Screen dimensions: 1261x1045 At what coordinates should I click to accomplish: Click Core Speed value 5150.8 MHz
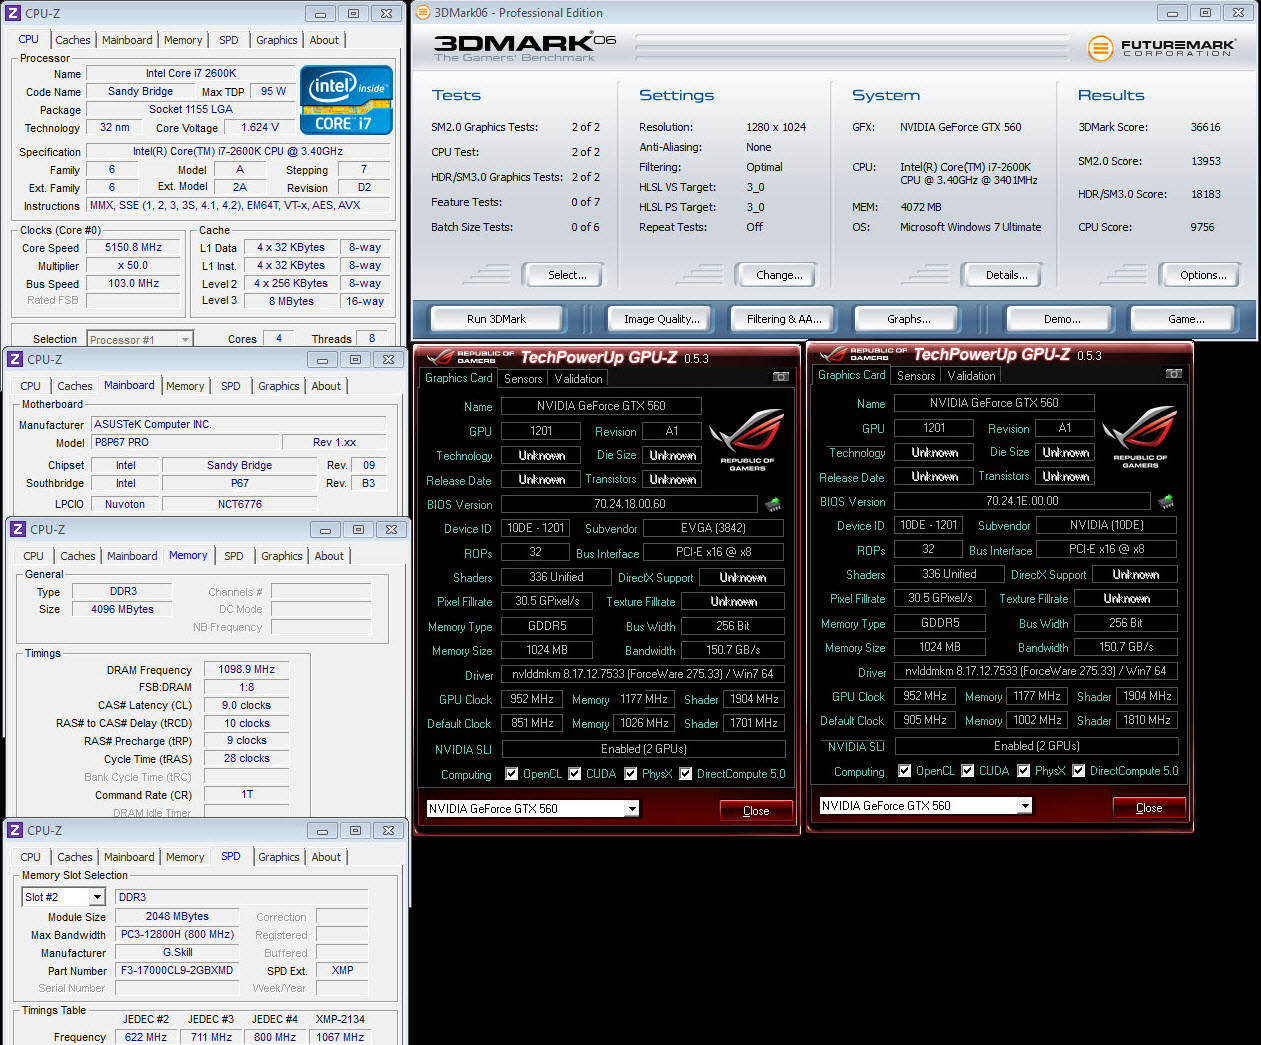(x=134, y=247)
